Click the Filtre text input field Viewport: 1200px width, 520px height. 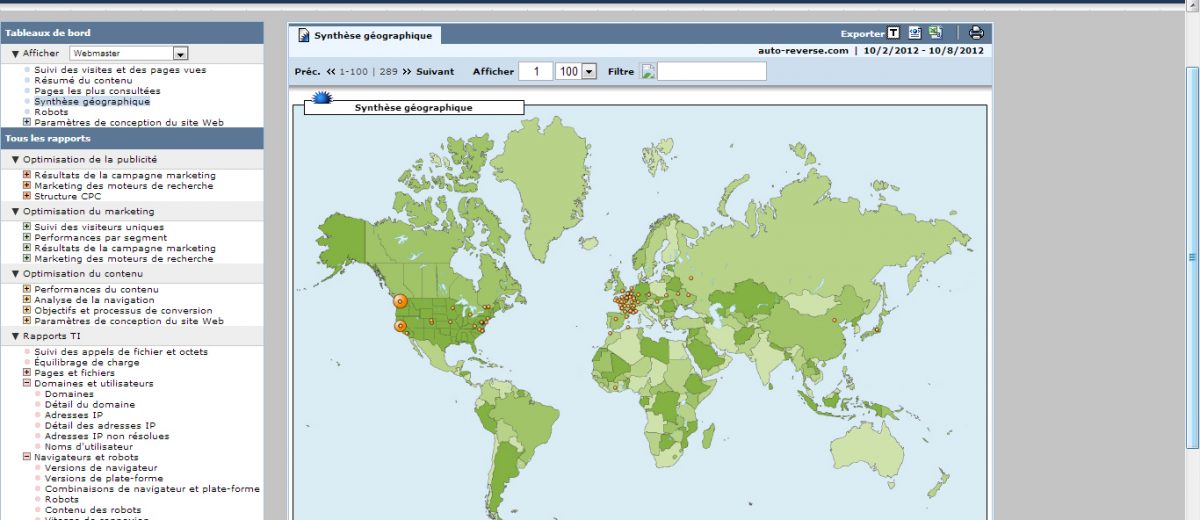coord(711,71)
